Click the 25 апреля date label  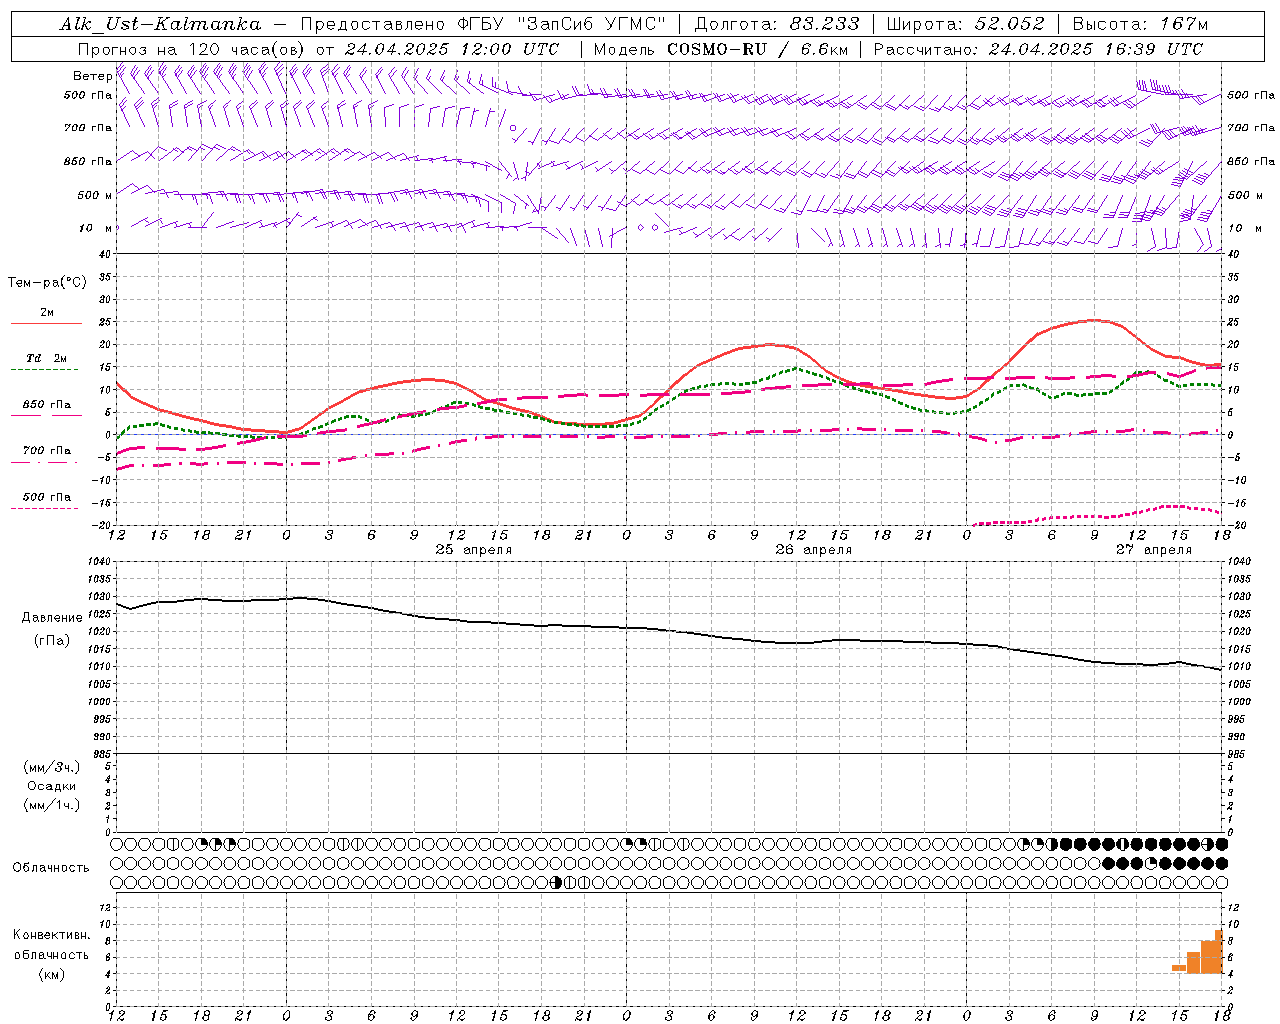click(x=474, y=550)
